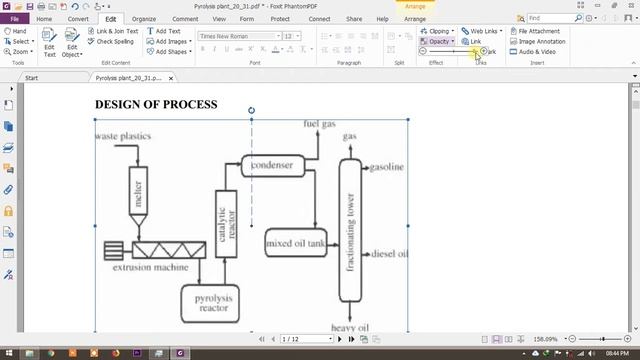
Task: Click Link & Join Text
Action: 113,31
